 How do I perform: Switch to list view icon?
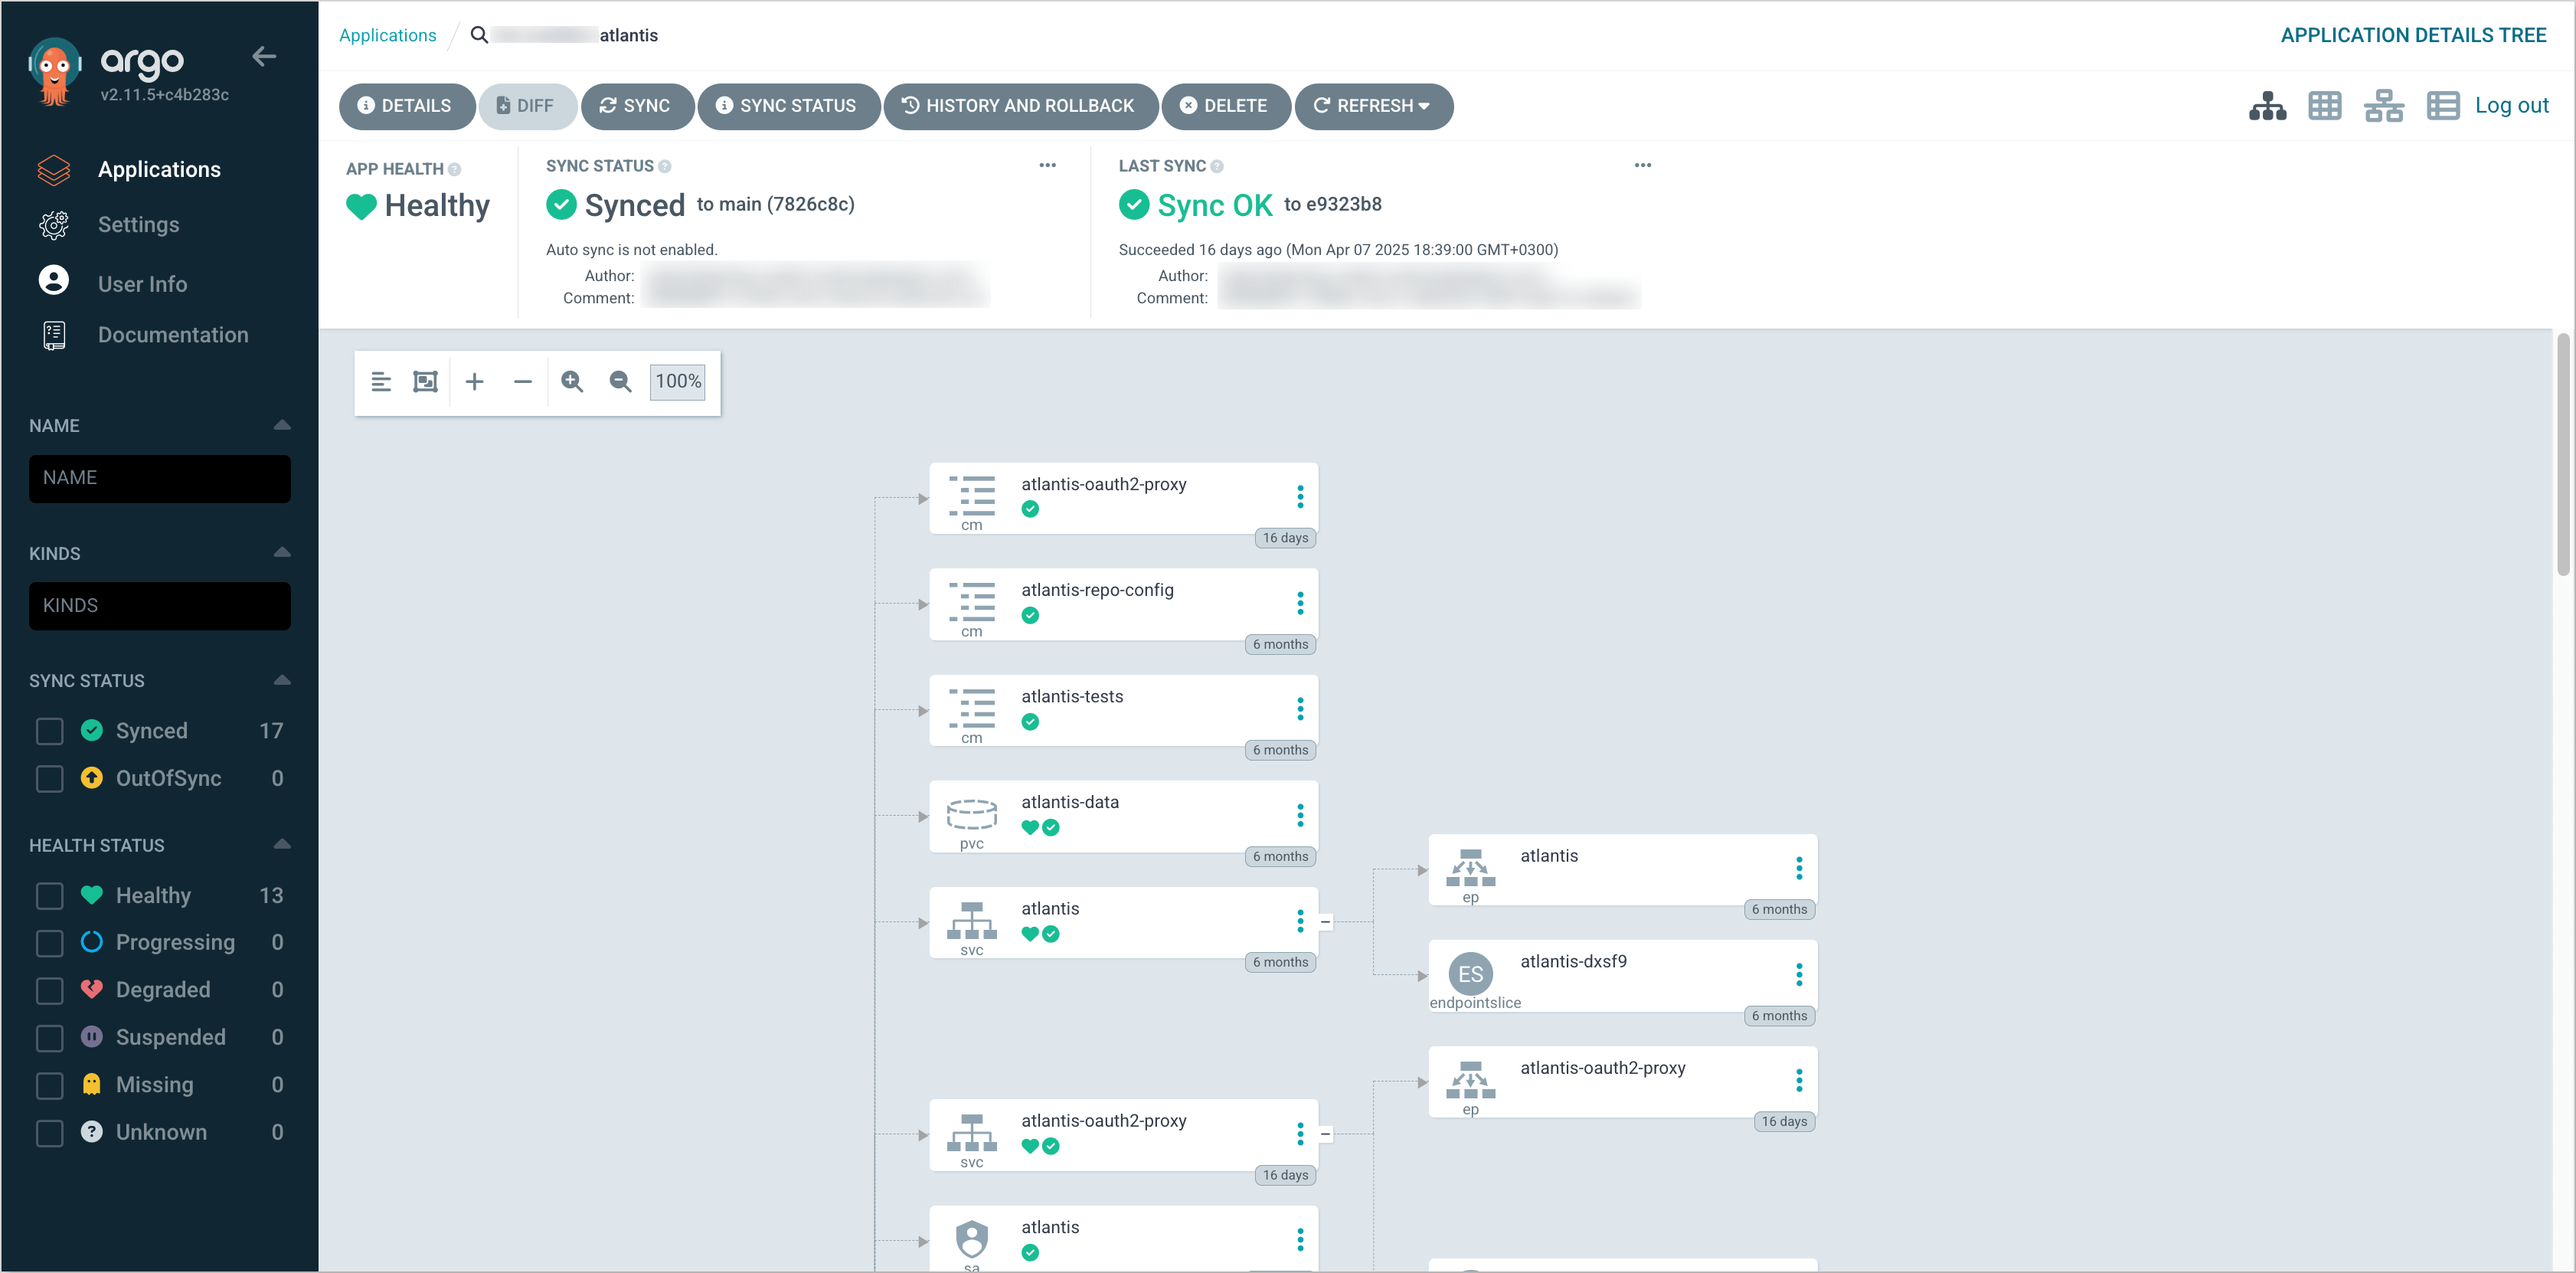[2442, 106]
